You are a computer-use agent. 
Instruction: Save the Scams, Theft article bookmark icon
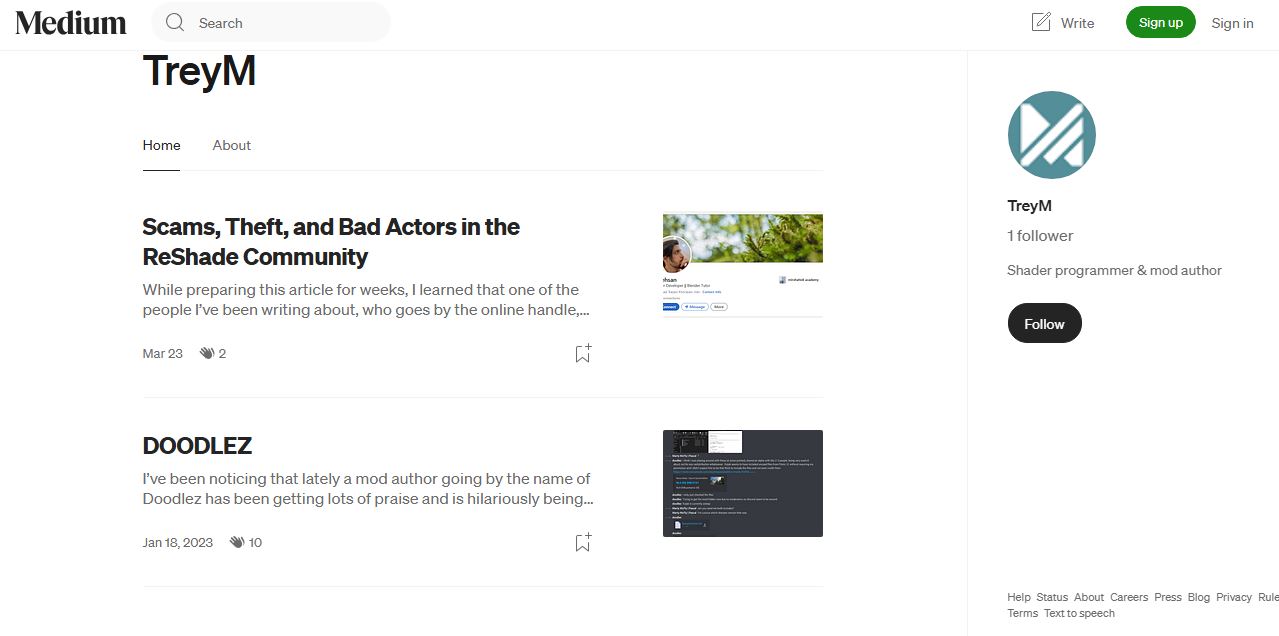pyautogui.click(x=583, y=353)
